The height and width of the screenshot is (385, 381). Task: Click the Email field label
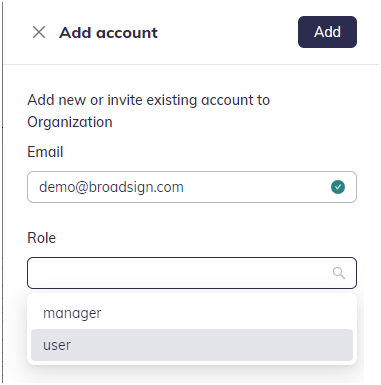[x=45, y=152]
